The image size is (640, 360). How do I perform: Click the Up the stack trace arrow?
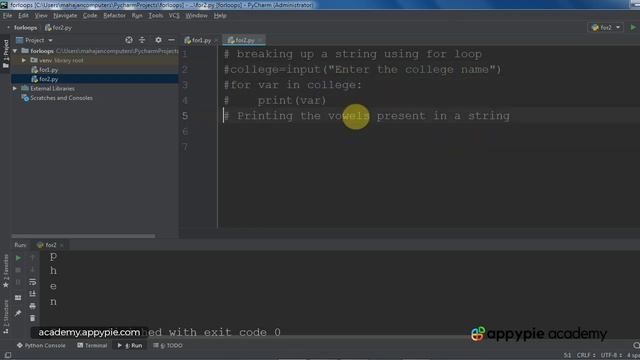pos(33,258)
